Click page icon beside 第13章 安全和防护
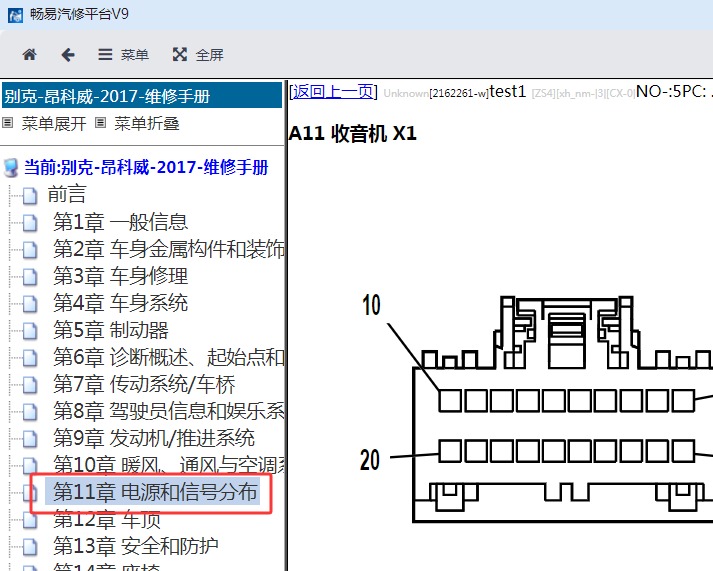This screenshot has height=571, width=713. pyautogui.click(x=30, y=547)
